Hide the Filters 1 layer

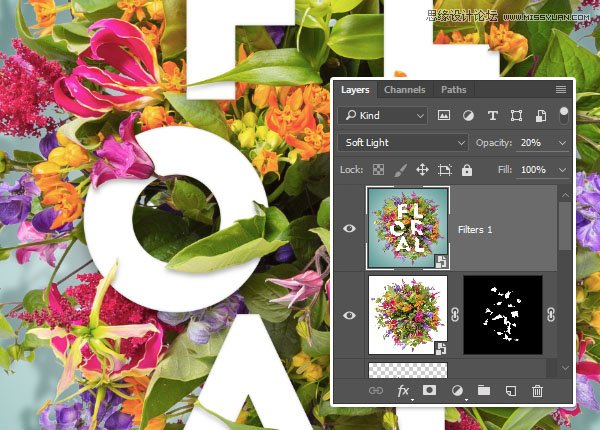coord(349,228)
